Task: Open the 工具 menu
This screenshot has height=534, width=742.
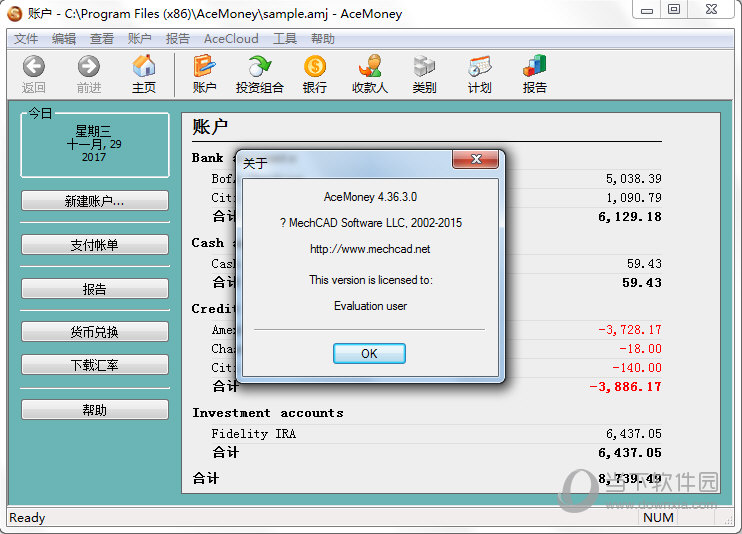Action: (x=284, y=39)
